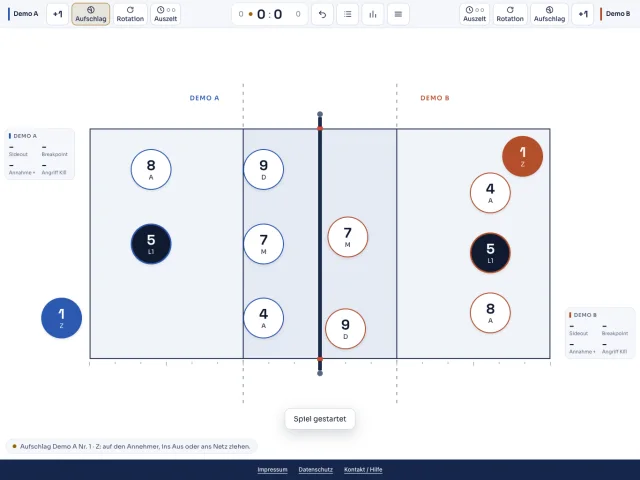
Task: Toggle Aufschlag for Demo B
Action: [x=549, y=14]
